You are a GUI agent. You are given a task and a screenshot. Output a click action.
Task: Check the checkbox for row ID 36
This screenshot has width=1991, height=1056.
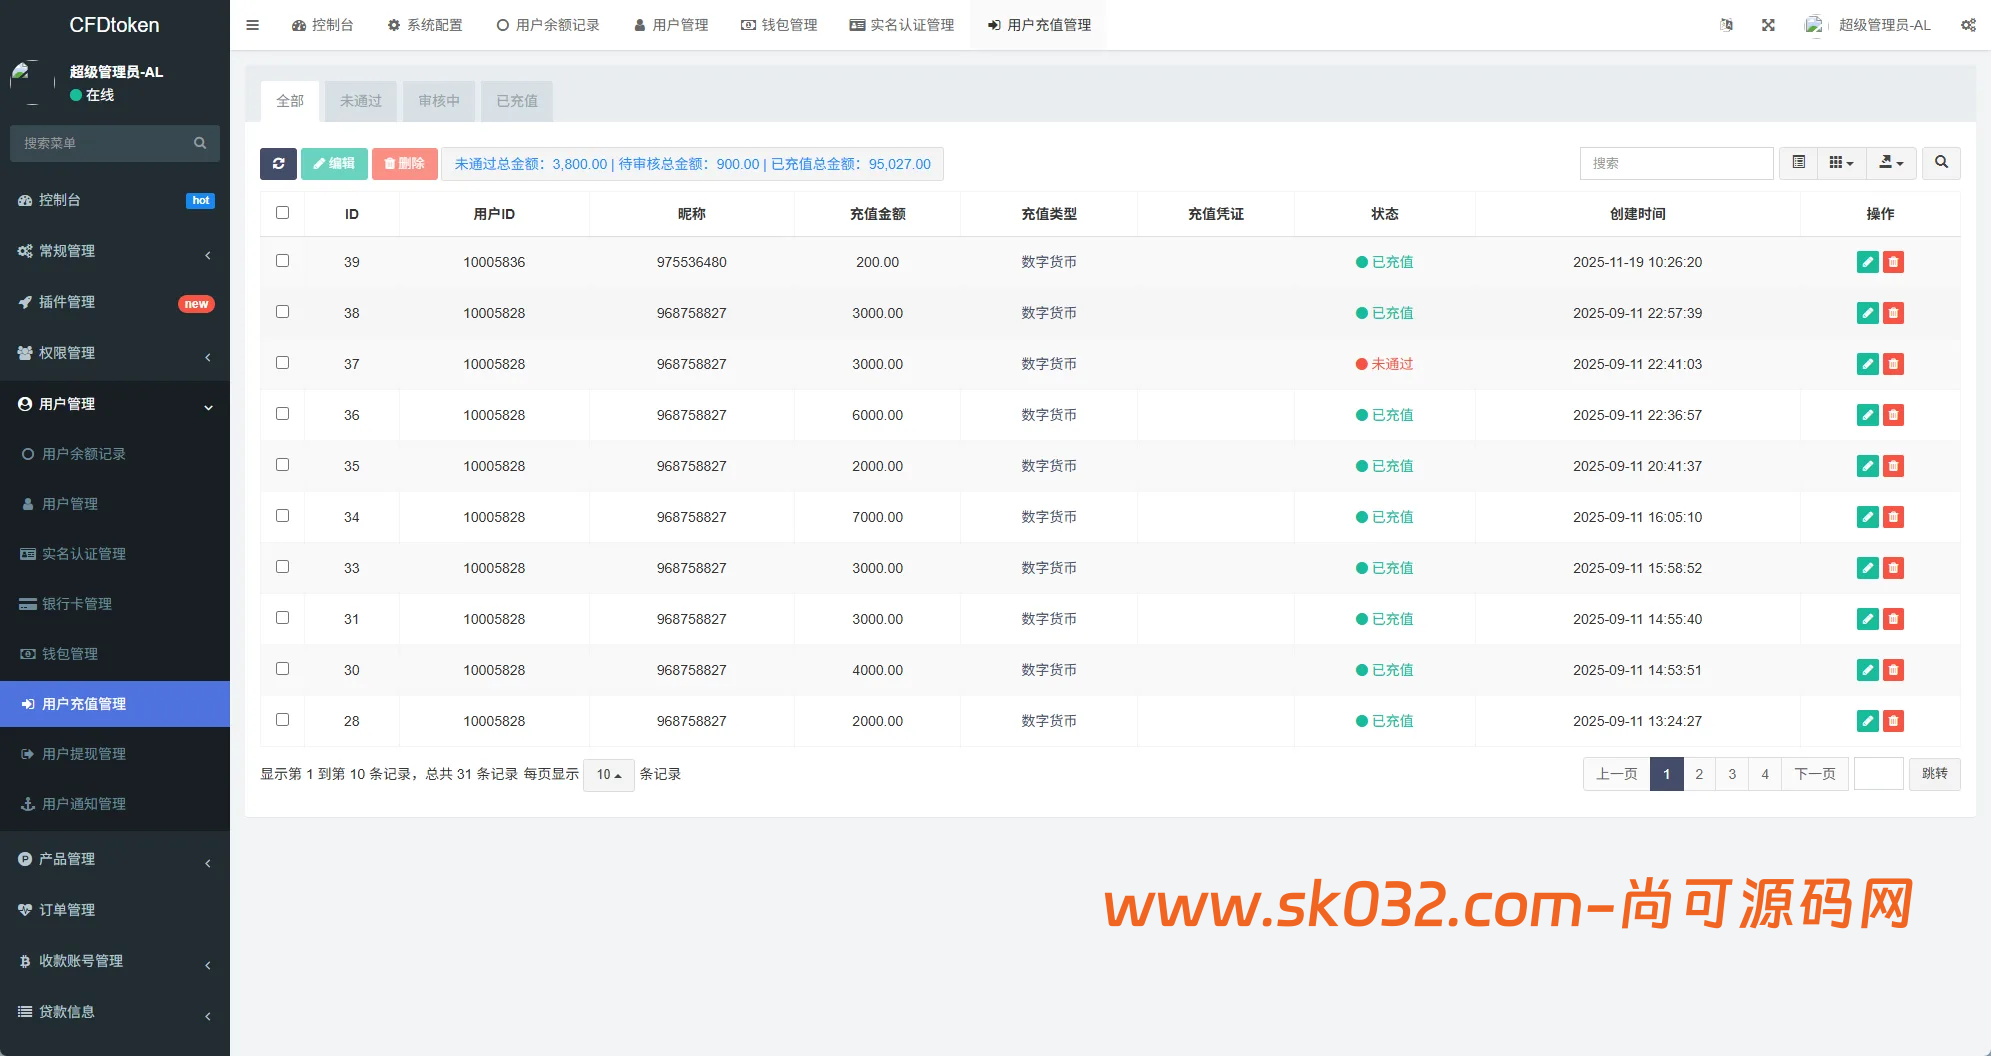point(282,414)
